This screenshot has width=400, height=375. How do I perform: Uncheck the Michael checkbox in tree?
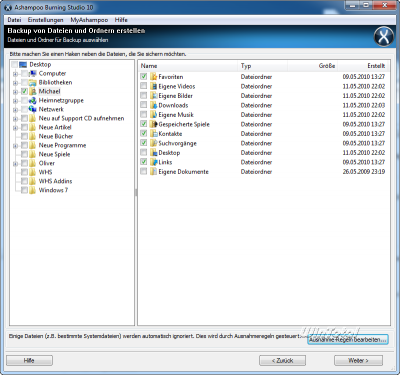tap(24, 91)
